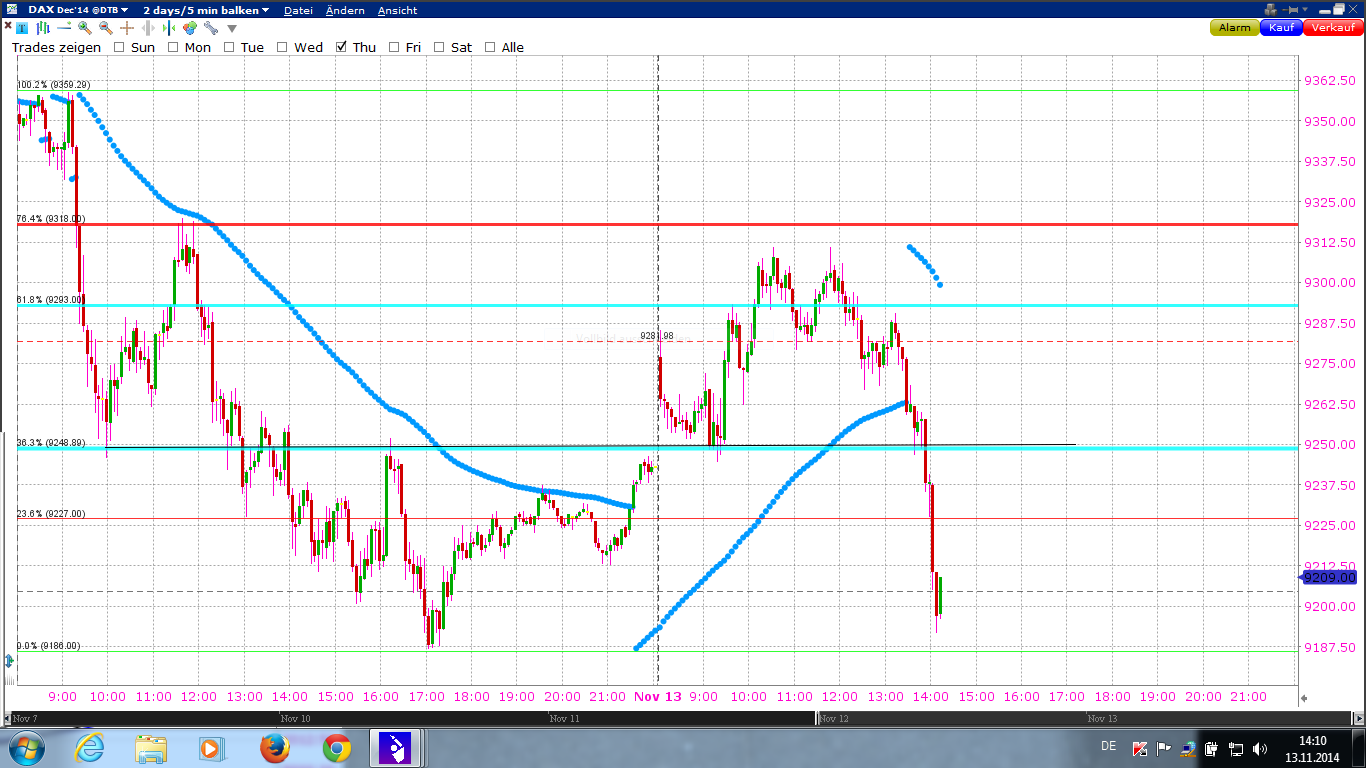
Task: Disable the Thu trades checkbox
Action: [342, 47]
